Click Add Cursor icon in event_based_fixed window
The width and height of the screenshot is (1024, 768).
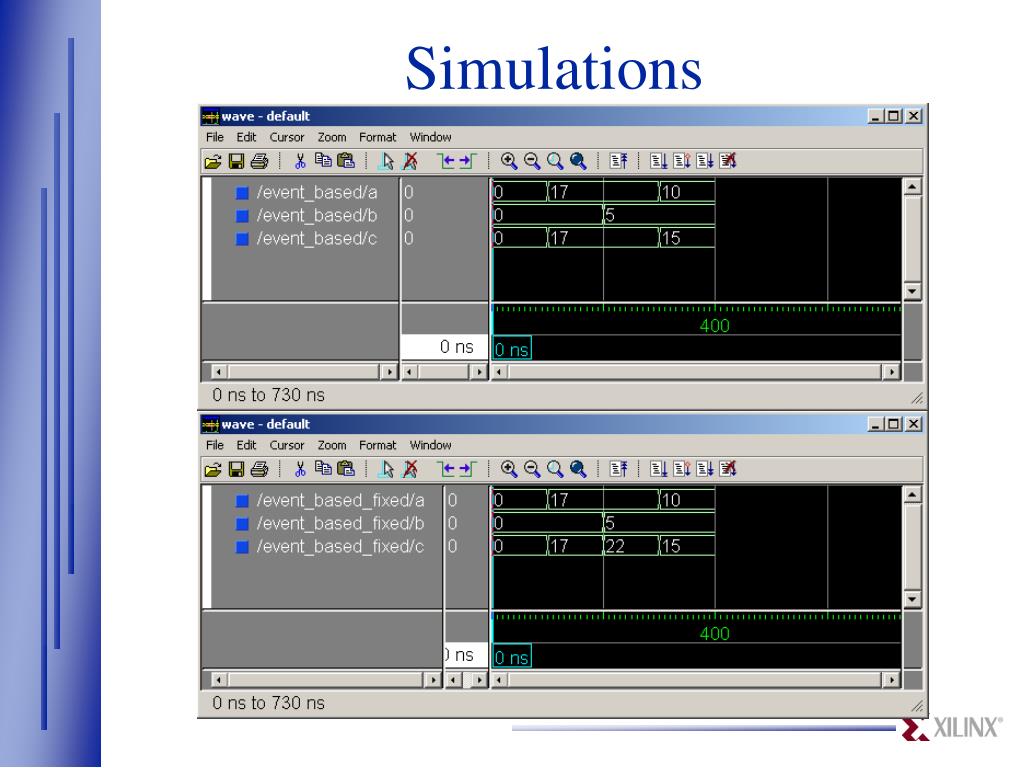point(387,469)
